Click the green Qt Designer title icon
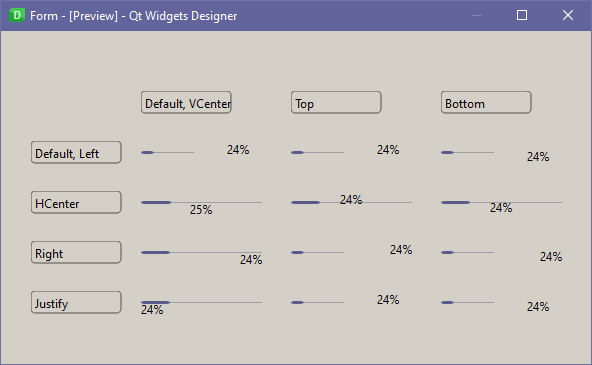 click(x=17, y=15)
